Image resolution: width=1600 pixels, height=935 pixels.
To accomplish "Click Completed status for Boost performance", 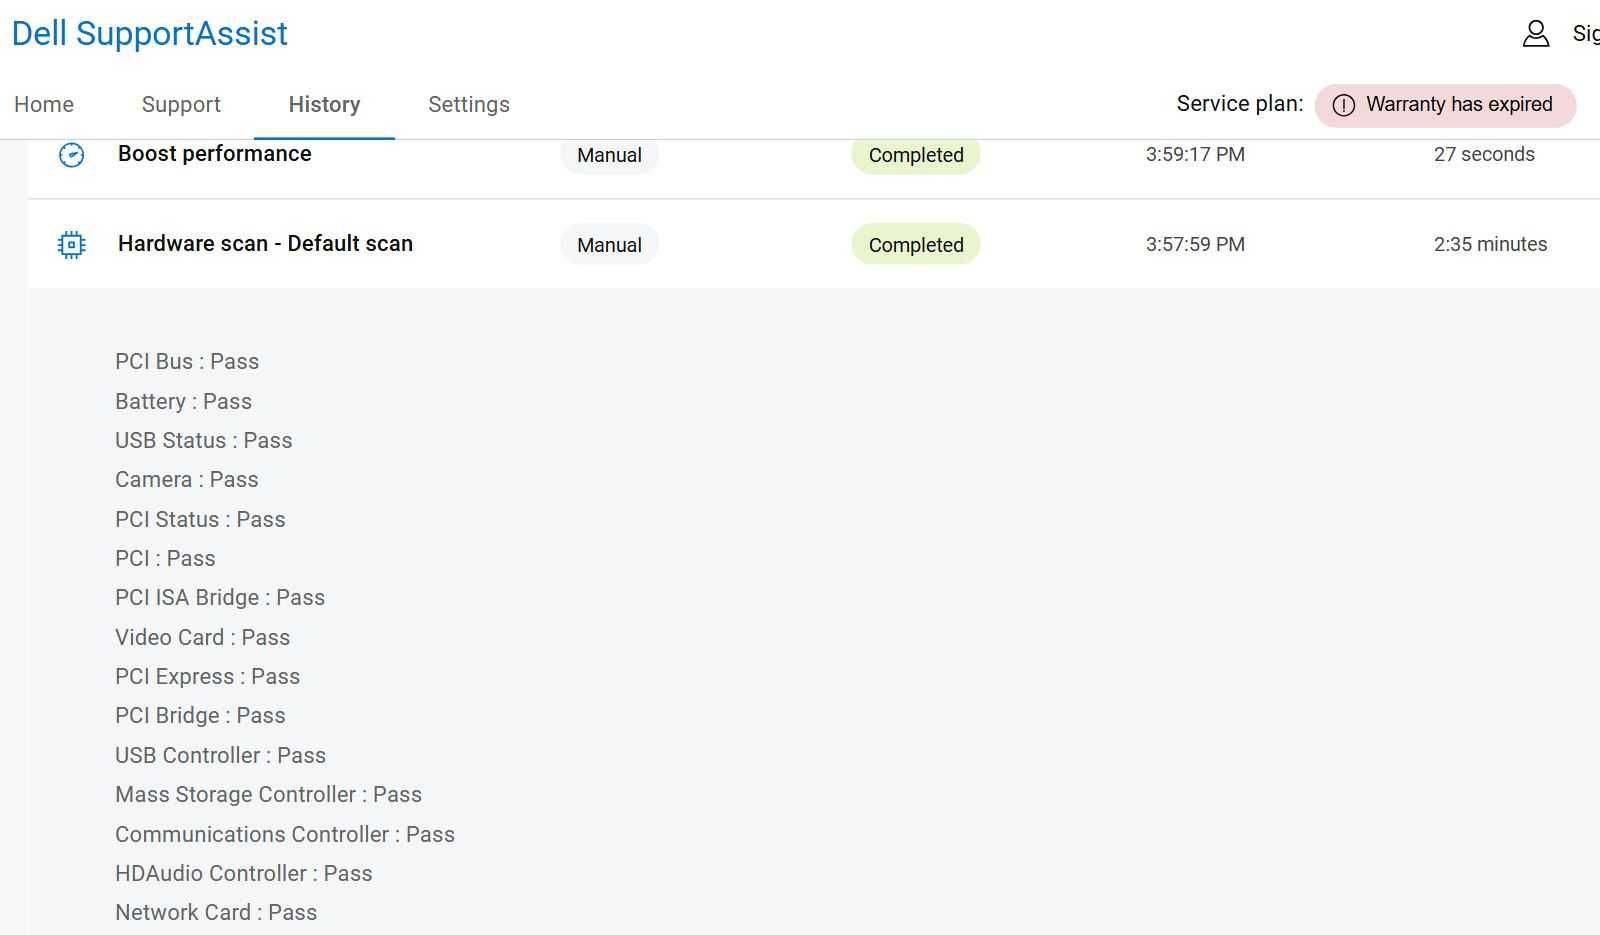I will [915, 155].
